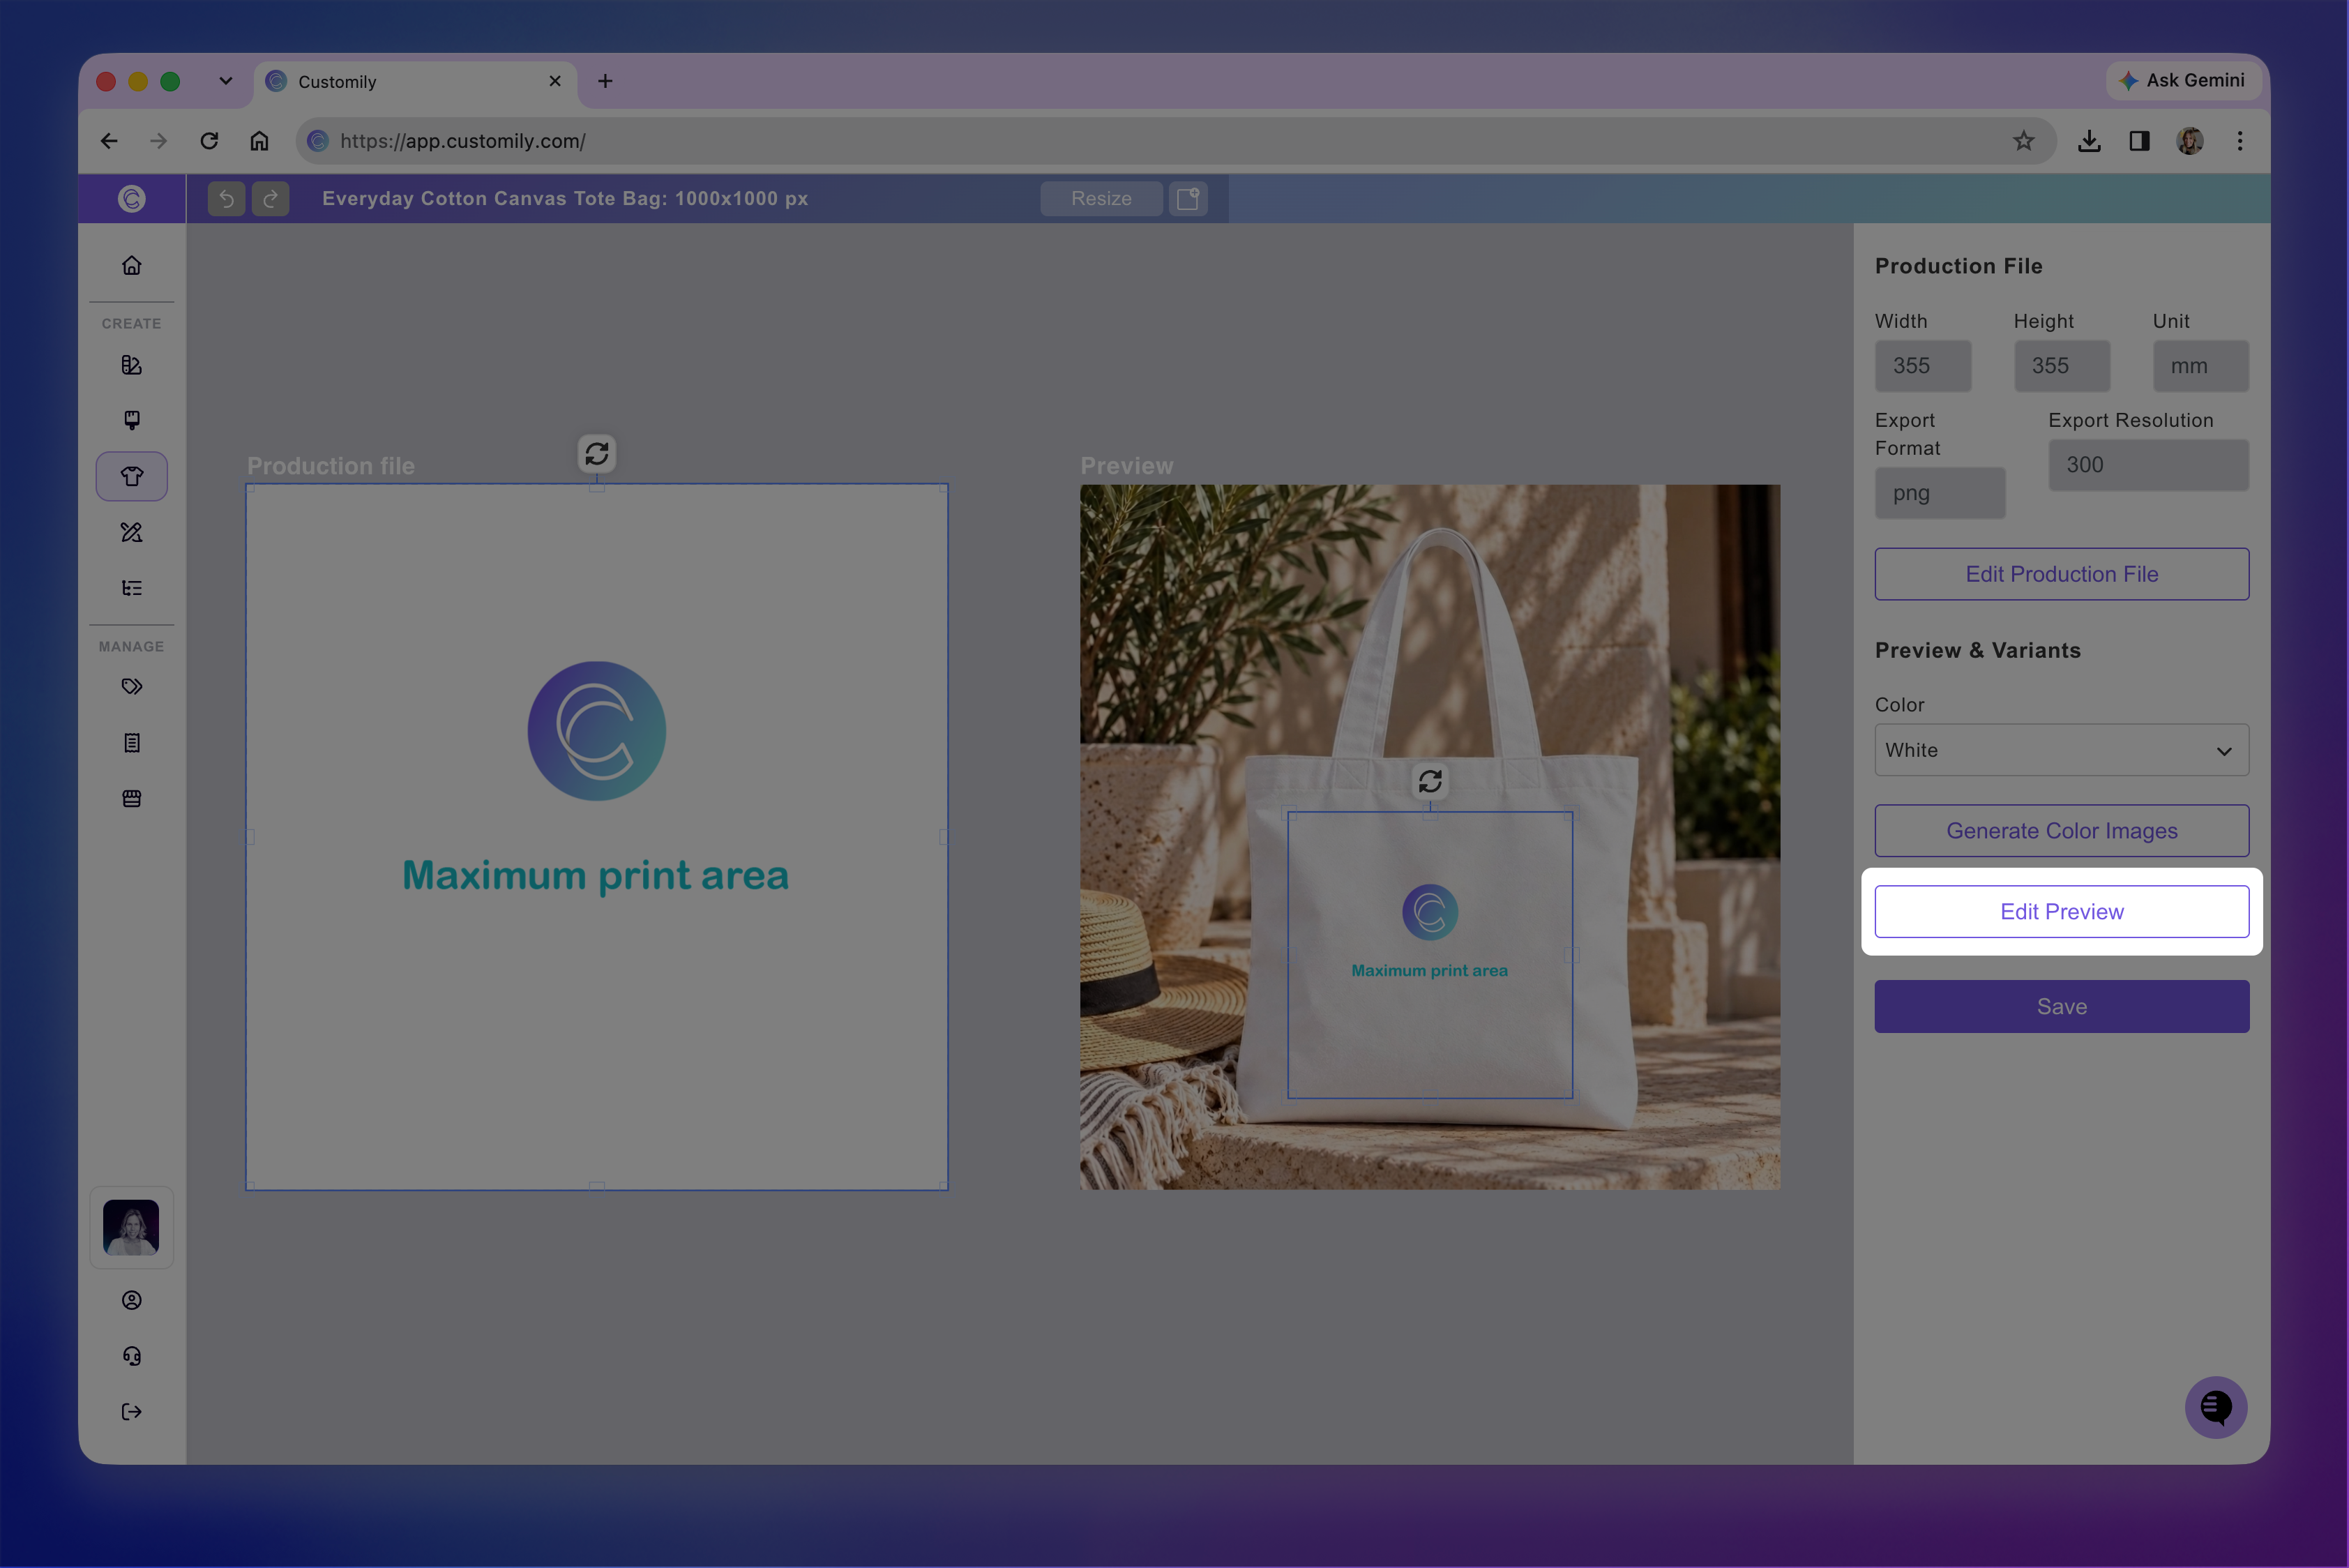
Task: Click the undo arrow in editor toolbar
Action: pos(226,199)
